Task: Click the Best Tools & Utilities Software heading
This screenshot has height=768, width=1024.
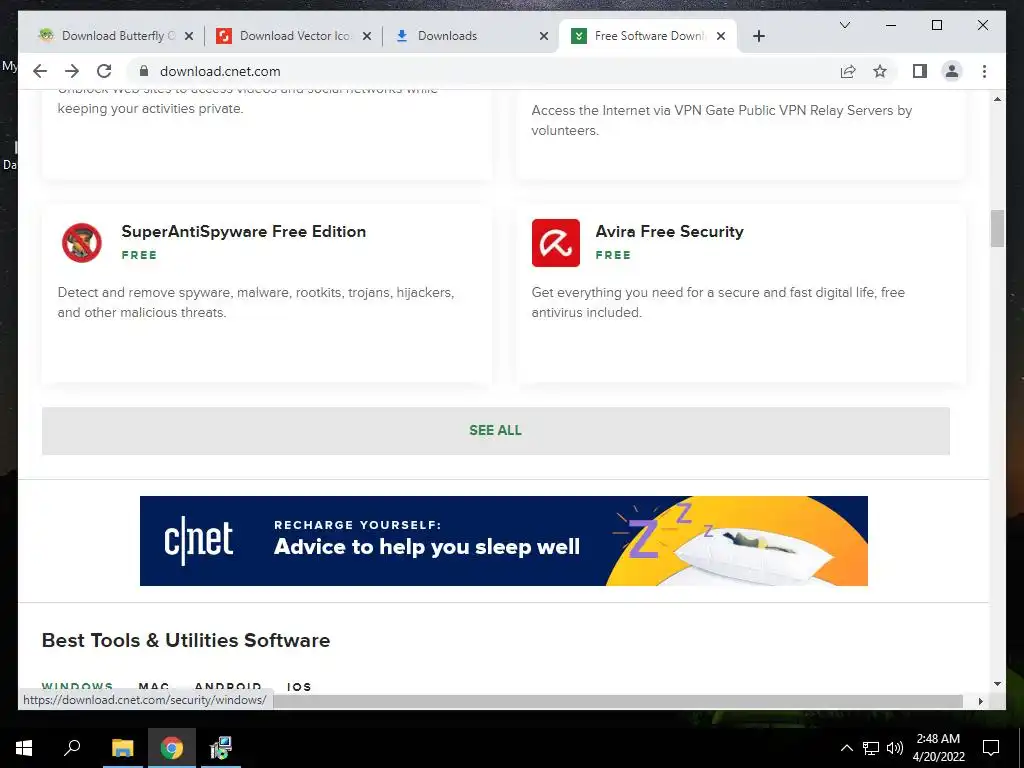Action: pyautogui.click(x=186, y=641)
